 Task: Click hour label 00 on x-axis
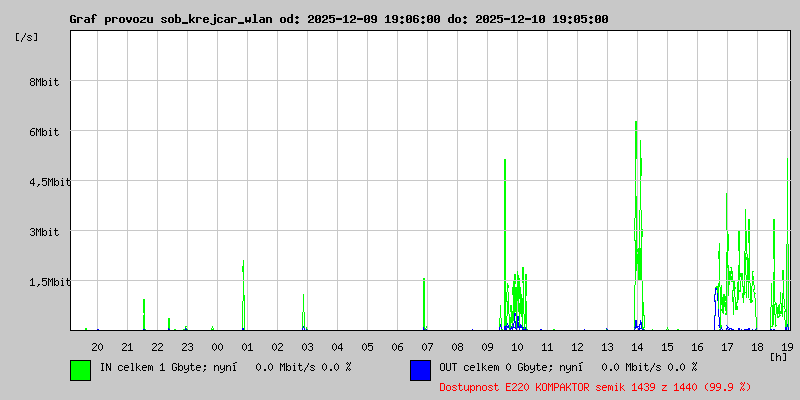click(217, 347)
